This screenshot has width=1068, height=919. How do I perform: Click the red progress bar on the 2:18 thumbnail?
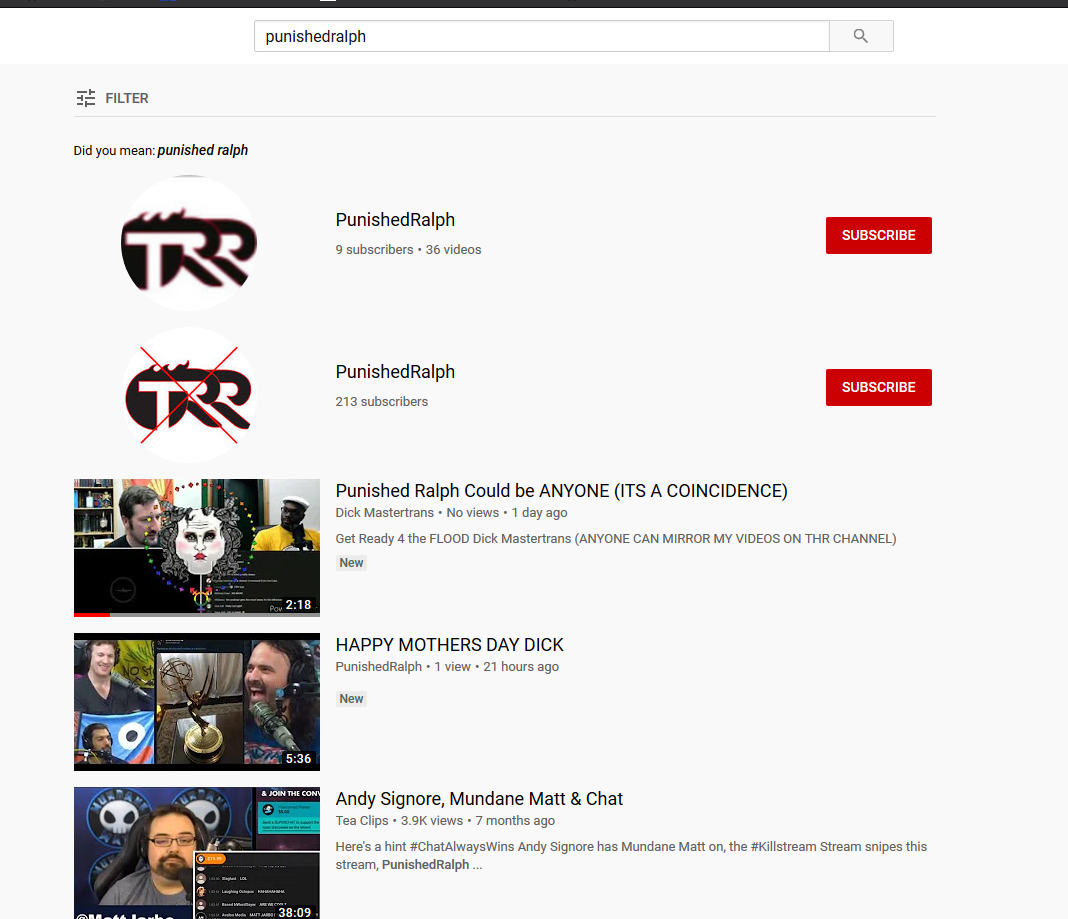92,614
